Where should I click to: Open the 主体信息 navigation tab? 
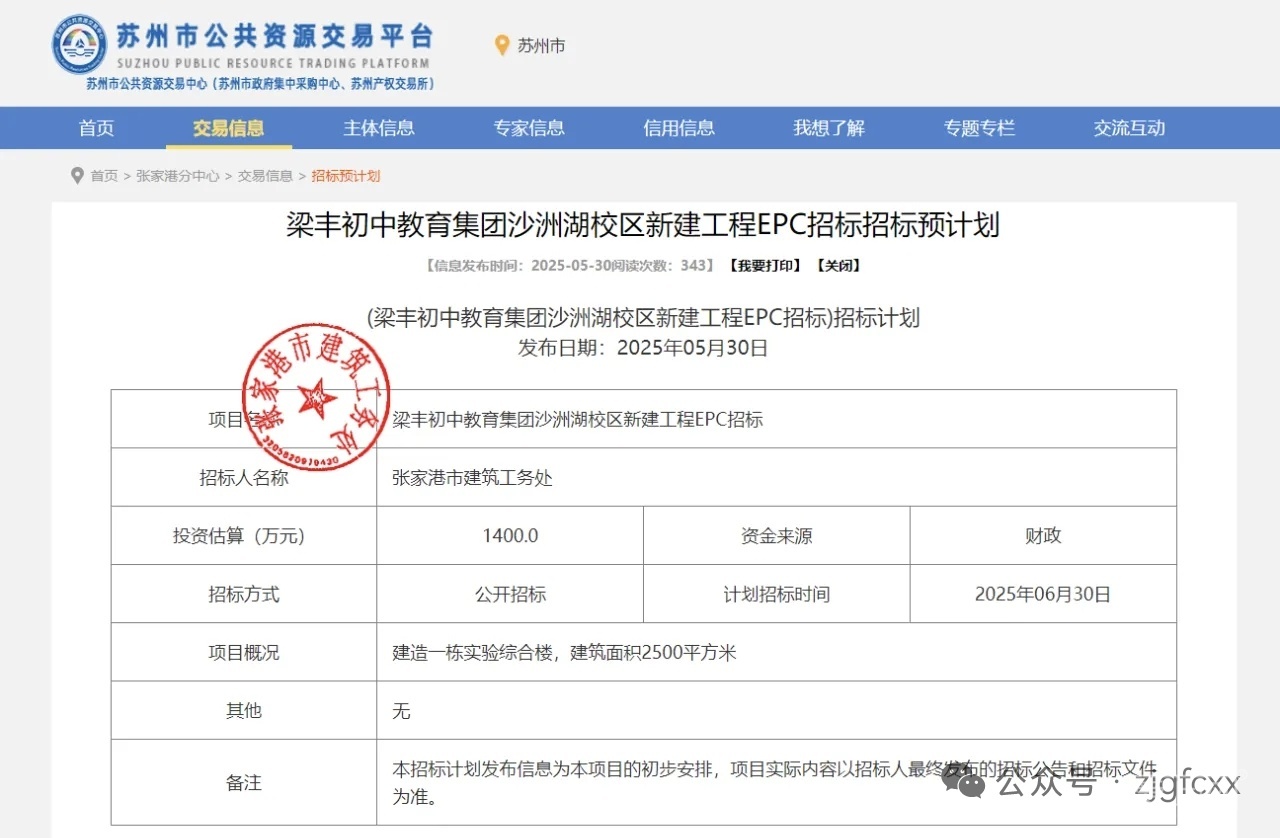(379, 128)
